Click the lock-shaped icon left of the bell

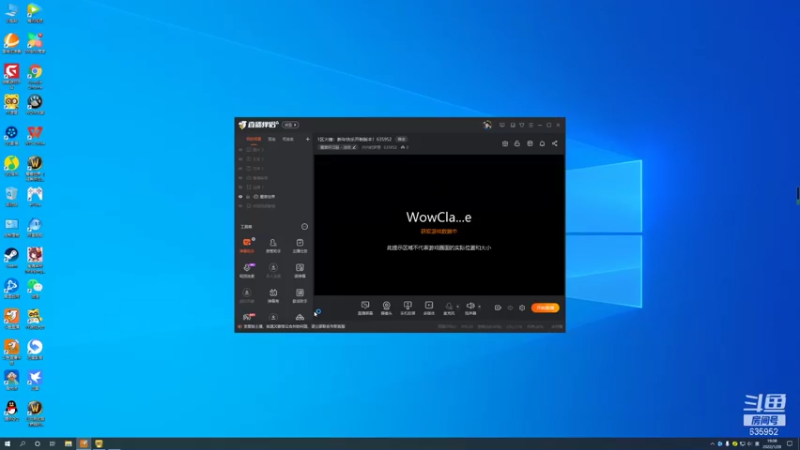[517, 143]
